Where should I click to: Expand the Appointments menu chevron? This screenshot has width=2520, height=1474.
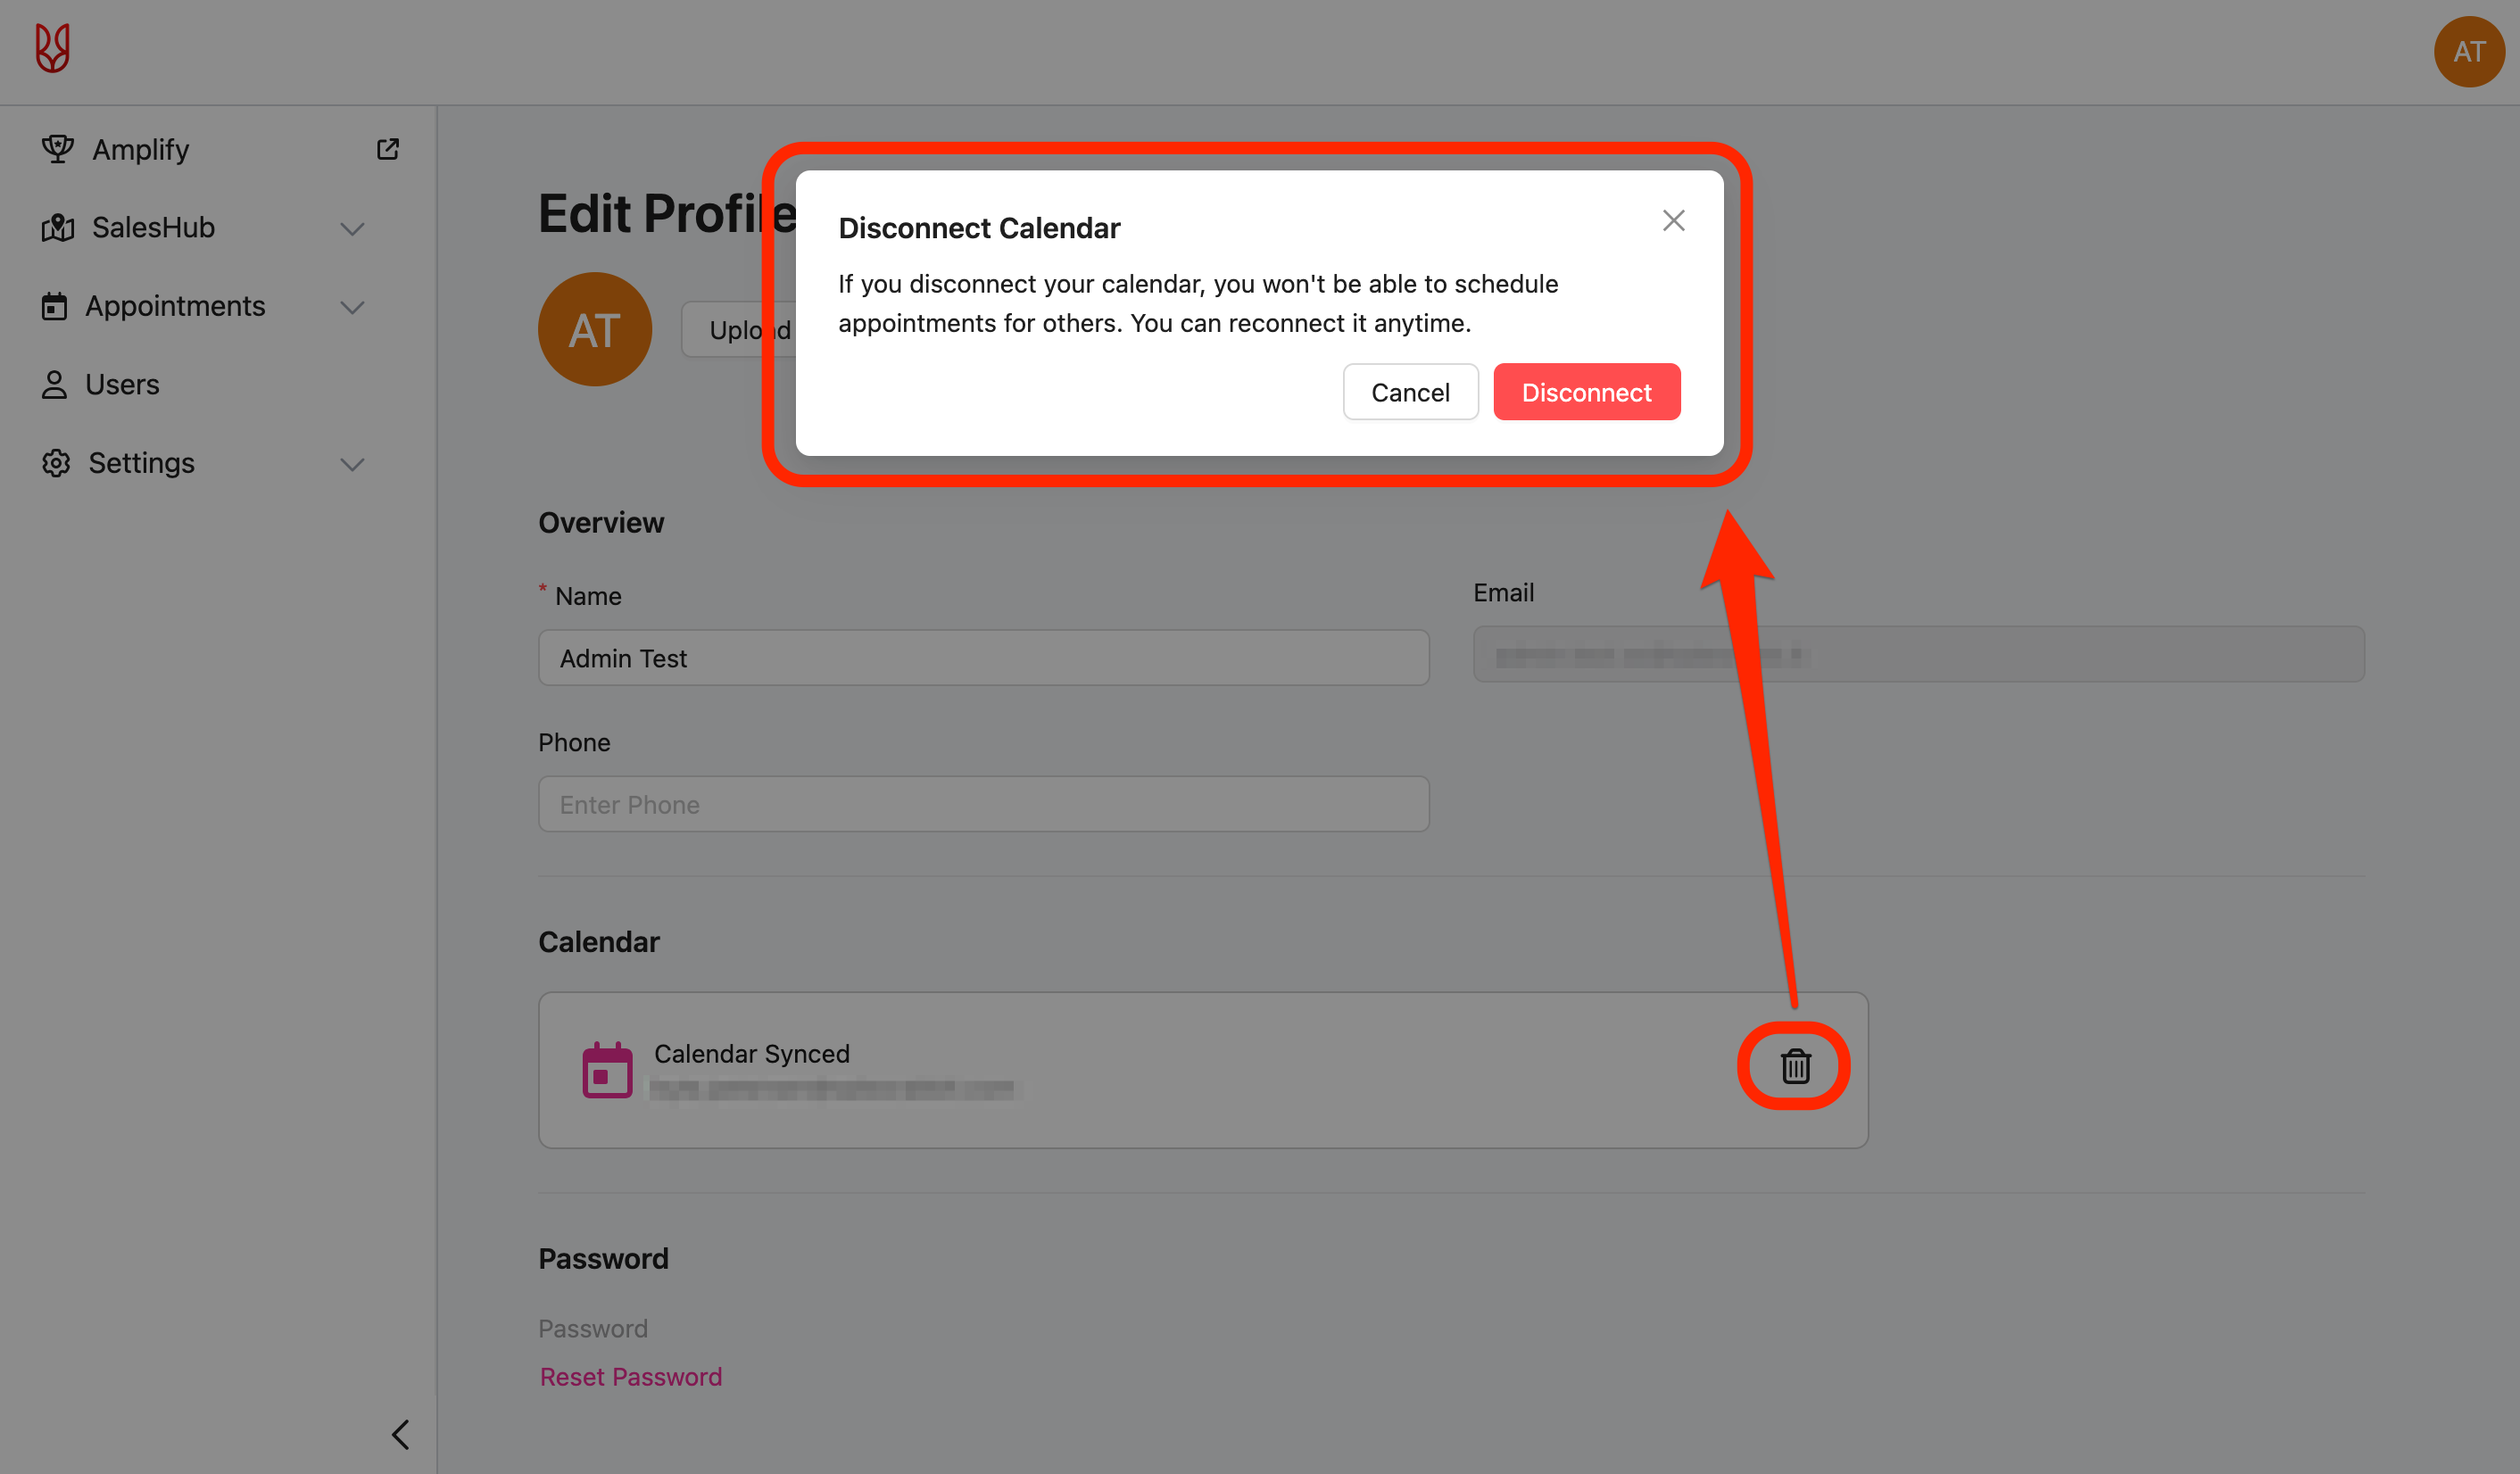[x=352, y=307]
